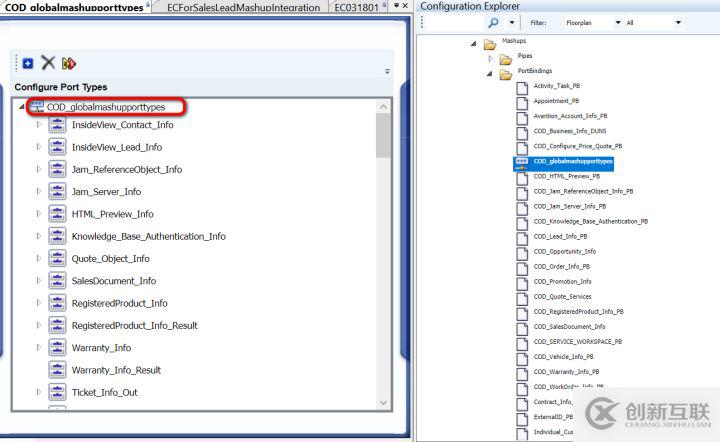Expand the Jam_Server_Info node
The height and width of the screenshot is (442, 720).
click(x=39, y=191)
